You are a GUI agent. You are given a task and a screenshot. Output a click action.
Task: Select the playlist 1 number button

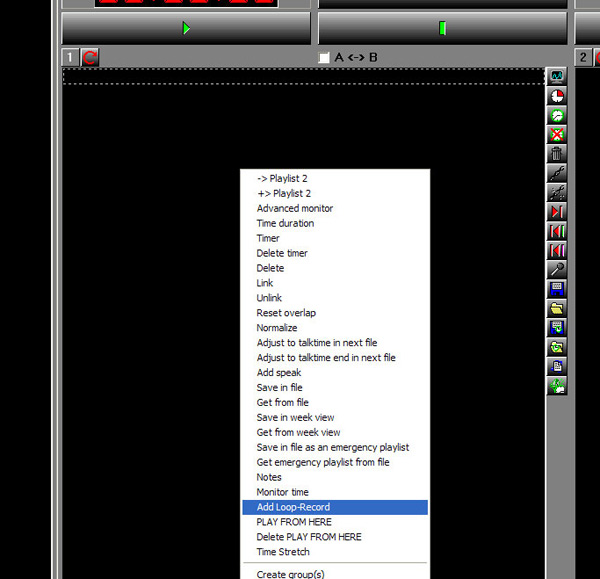click(x=70, y=57)
